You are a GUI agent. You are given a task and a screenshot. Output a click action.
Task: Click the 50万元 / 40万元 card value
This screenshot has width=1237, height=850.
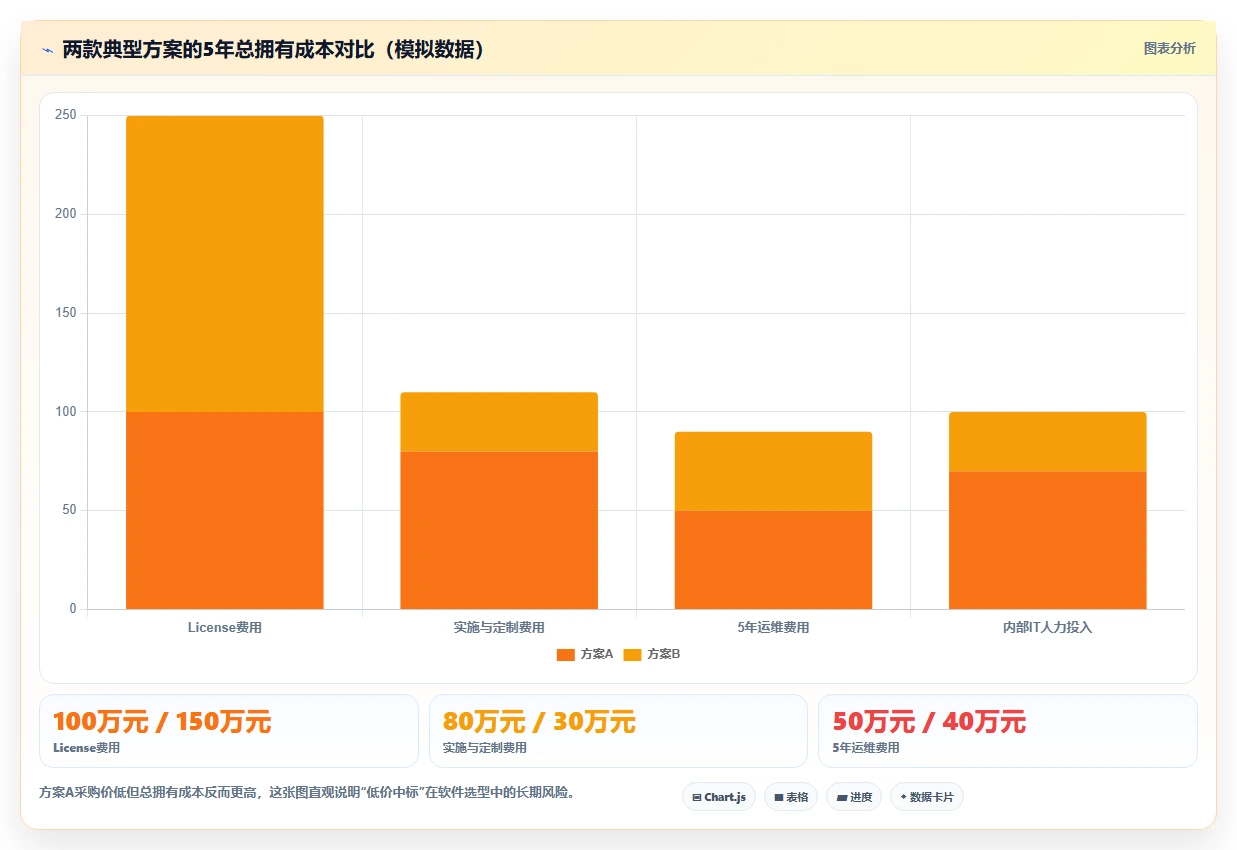(x=929, y=721)
